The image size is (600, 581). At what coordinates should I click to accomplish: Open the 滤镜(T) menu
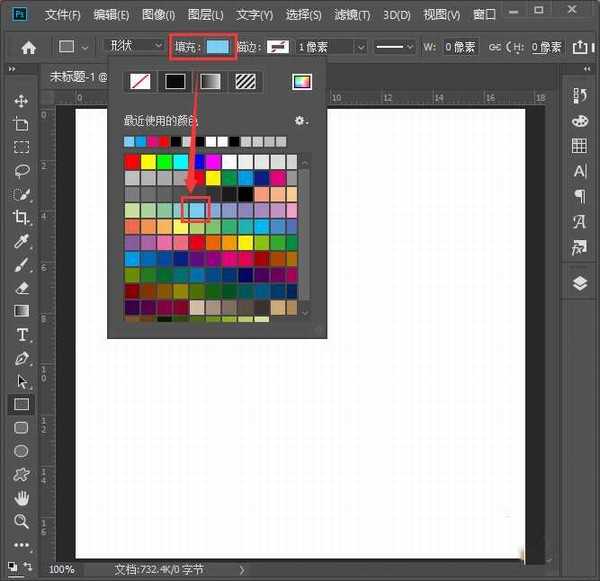[350, 15]
